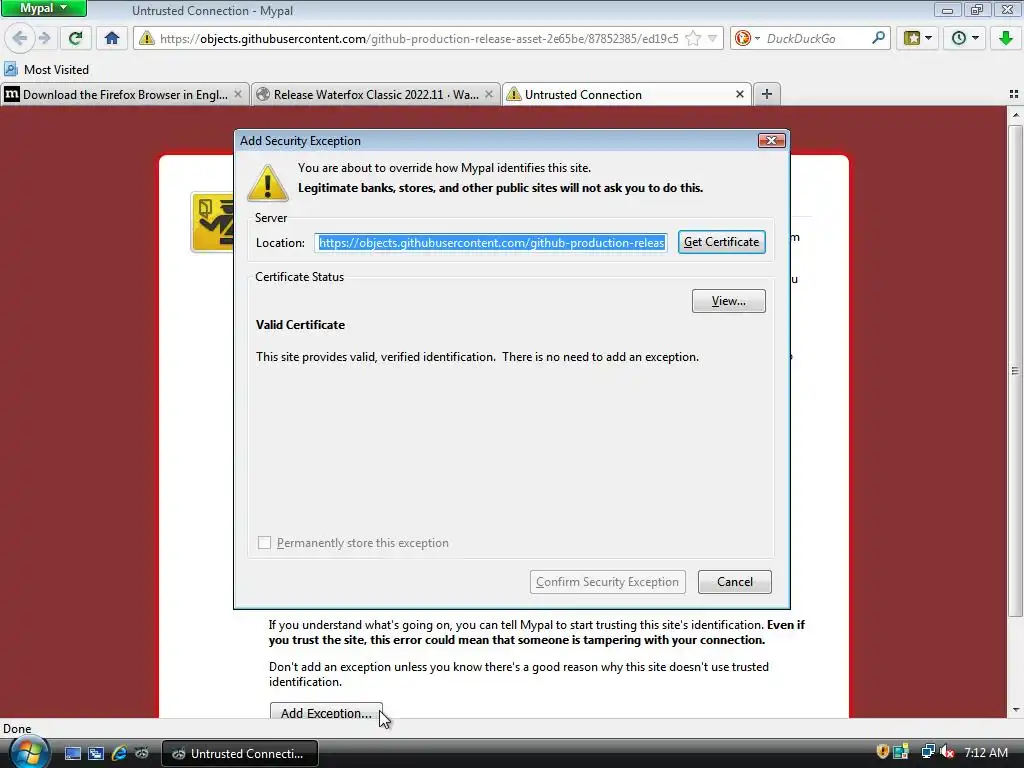Viewport: 1024px width, 768px height.
Task: Click the 7:12 AM clock
Action: [x=986, y=752]
